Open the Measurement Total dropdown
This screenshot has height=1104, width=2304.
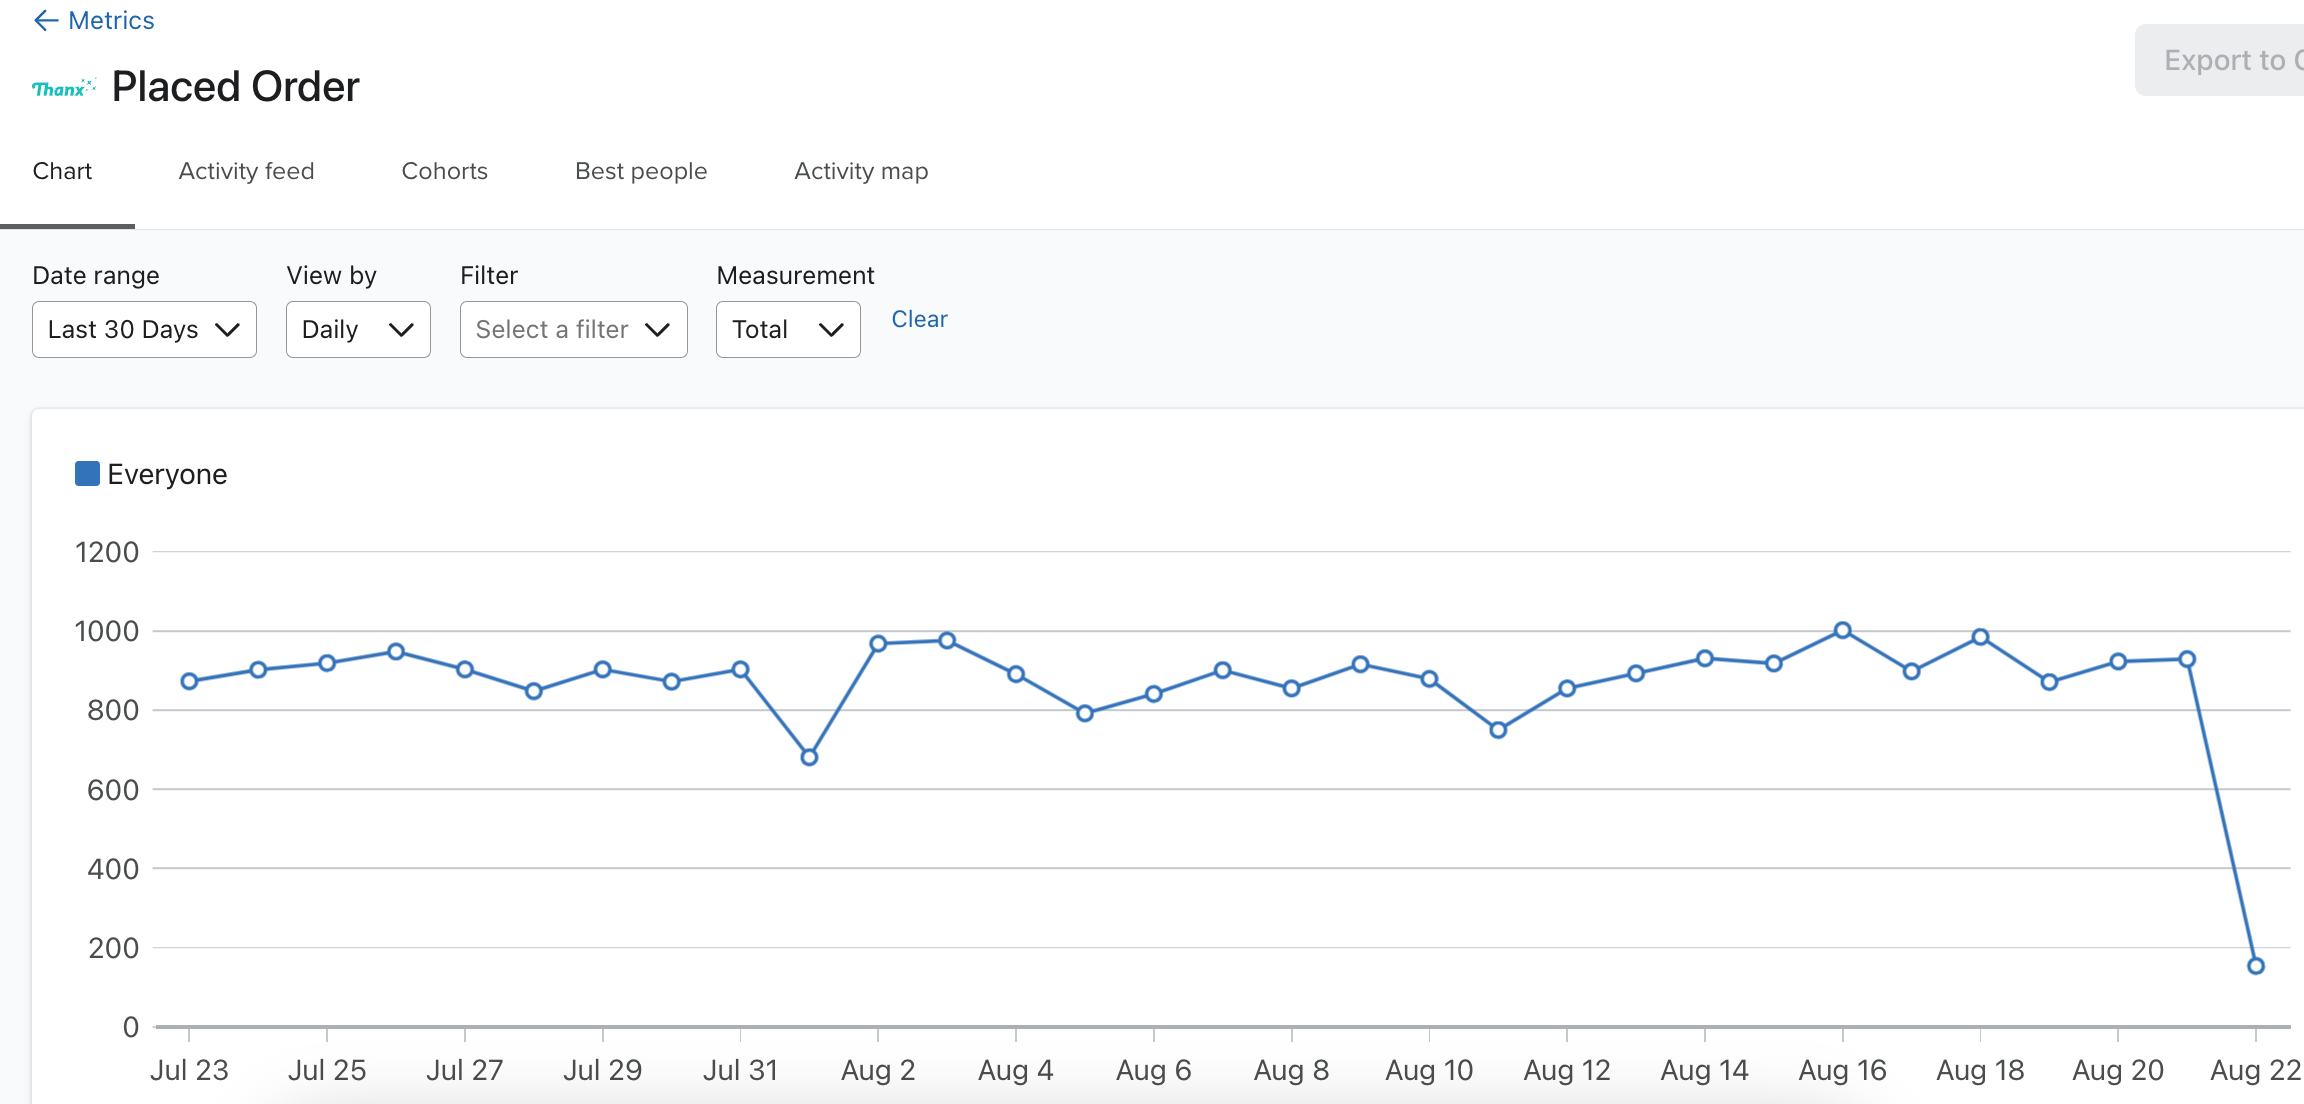click(x=788, y=329)
